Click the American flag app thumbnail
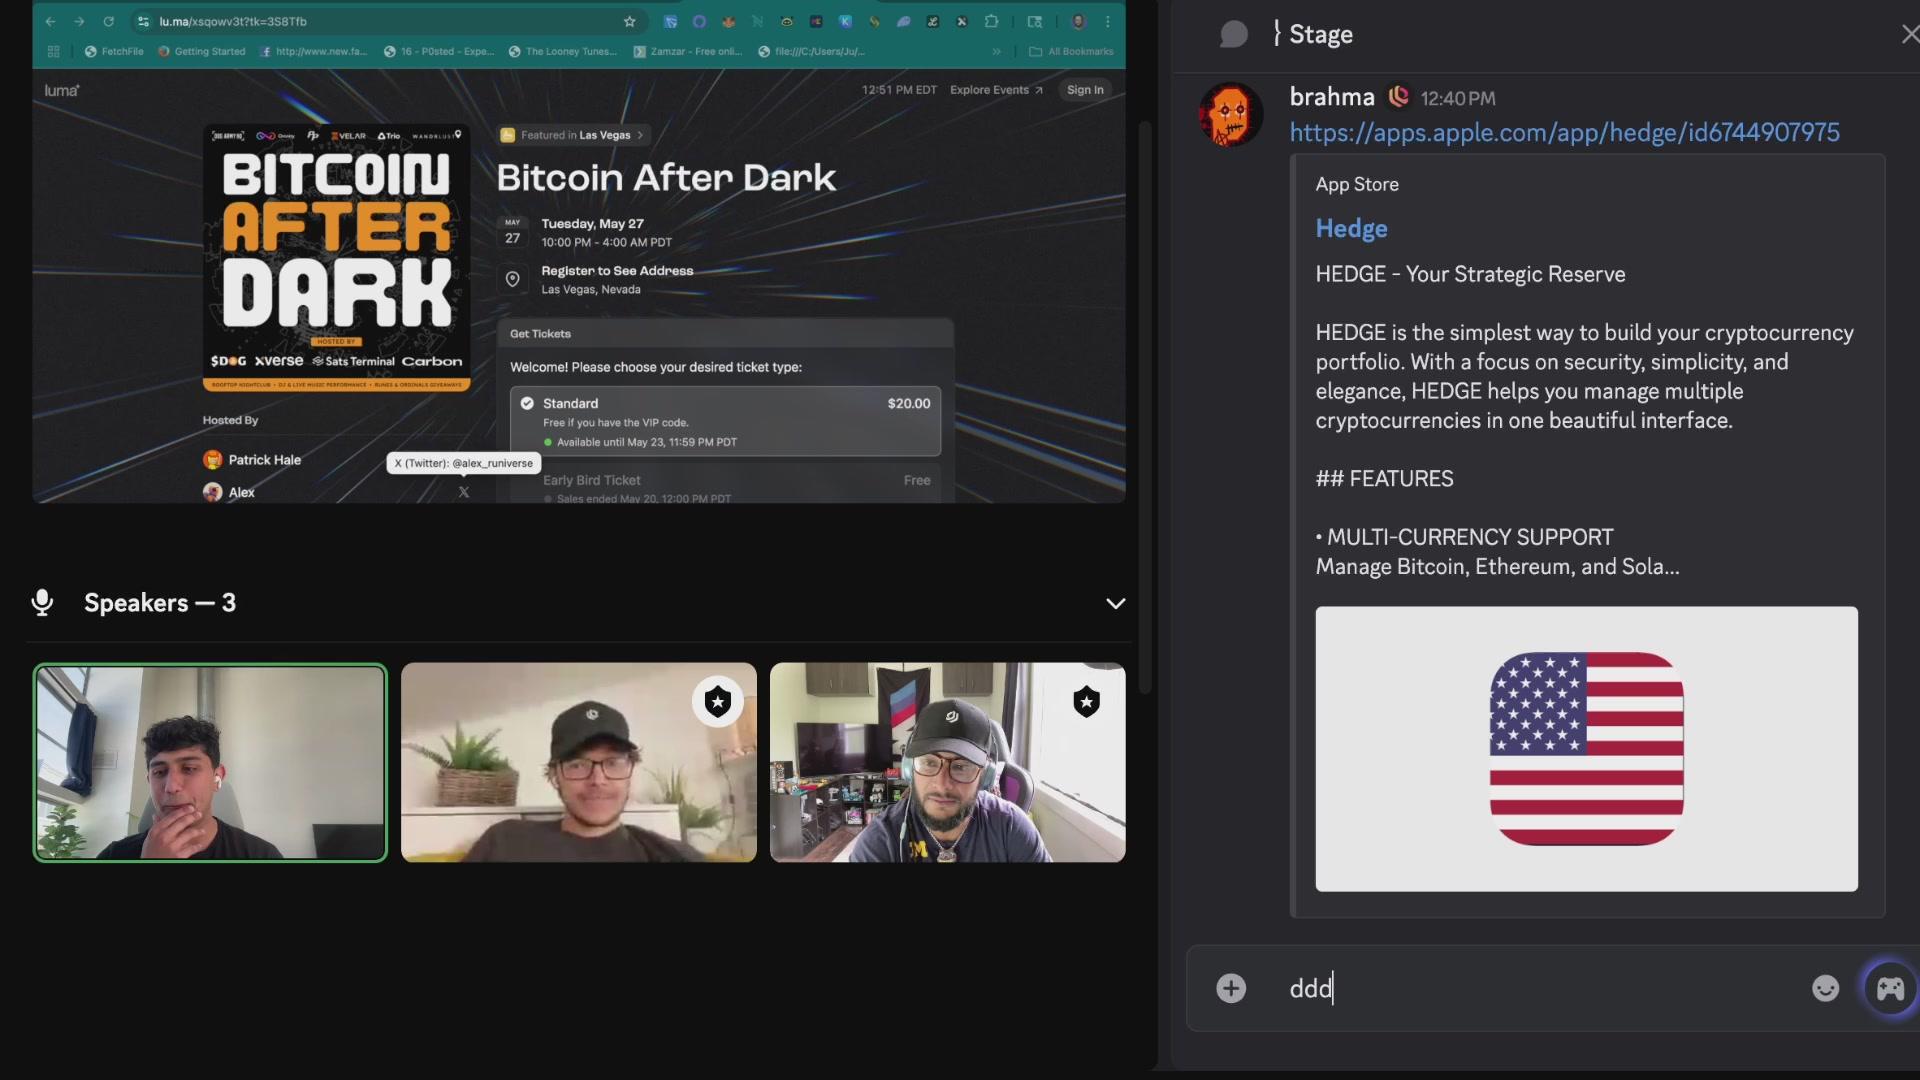The image size is (1920, 1080). 1586,748
